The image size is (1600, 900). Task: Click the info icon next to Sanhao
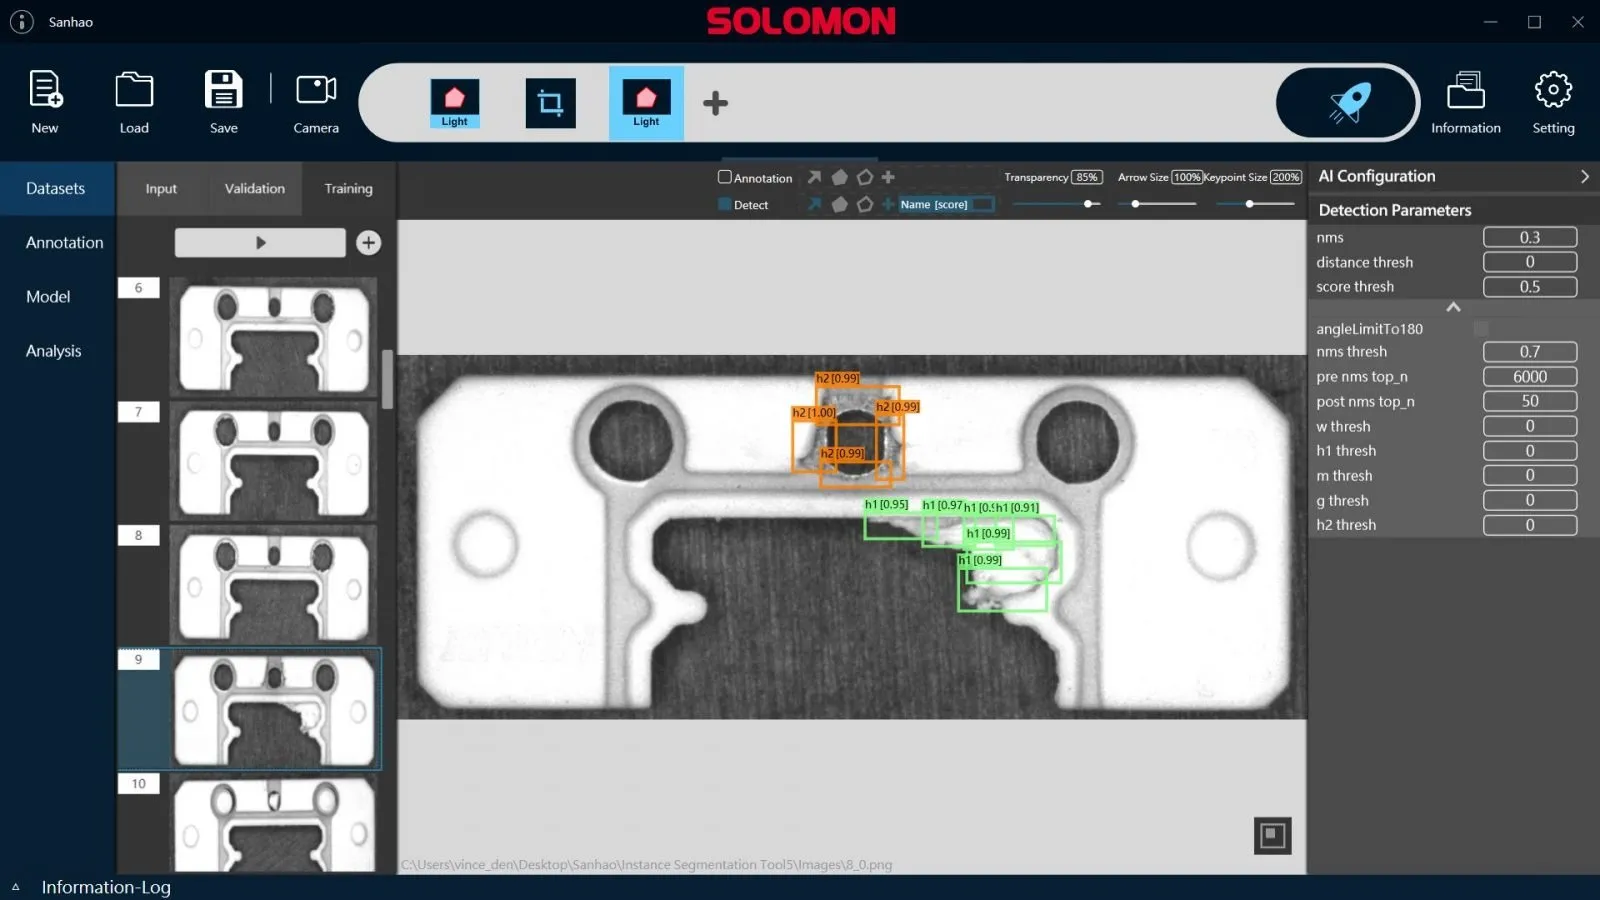pos(22,22)
